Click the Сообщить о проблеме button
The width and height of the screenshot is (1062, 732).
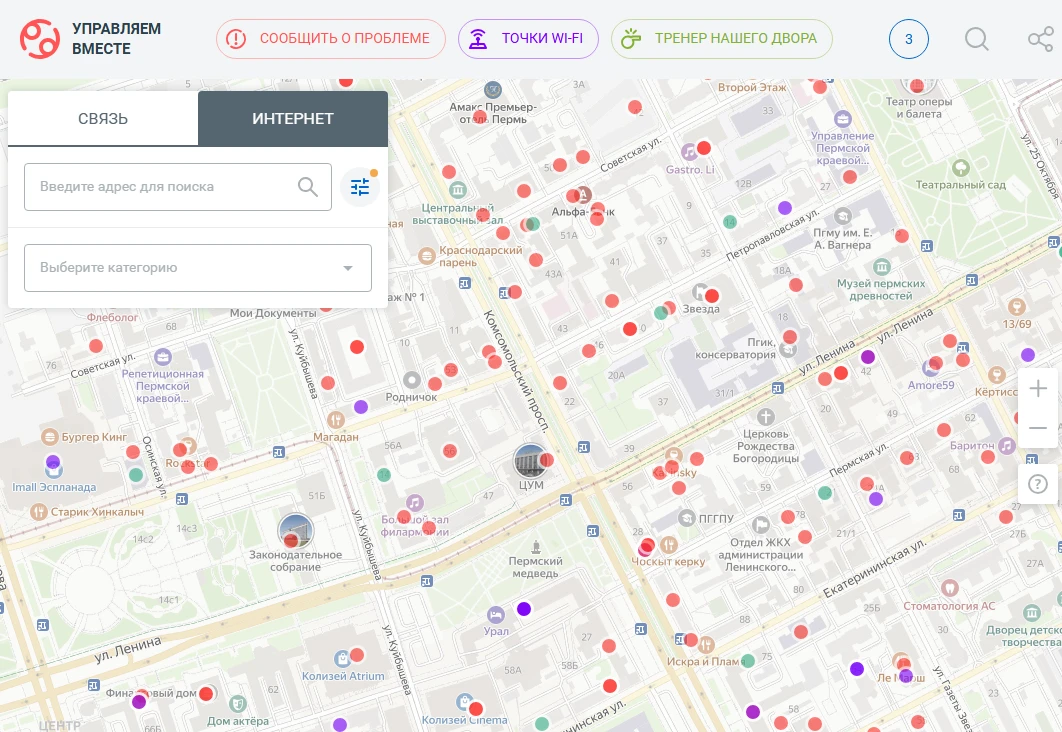click(331, 39)
